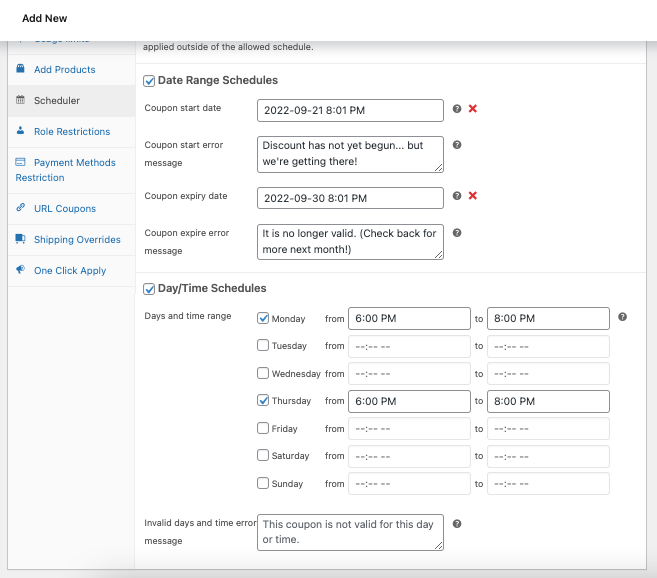
Task: Click the Wednesday from time field
Action: coord(409,374)
